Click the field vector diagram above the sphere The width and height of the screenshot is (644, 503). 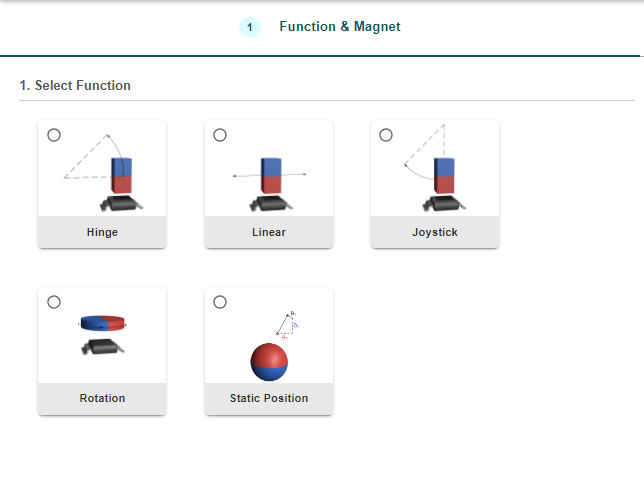286,324
